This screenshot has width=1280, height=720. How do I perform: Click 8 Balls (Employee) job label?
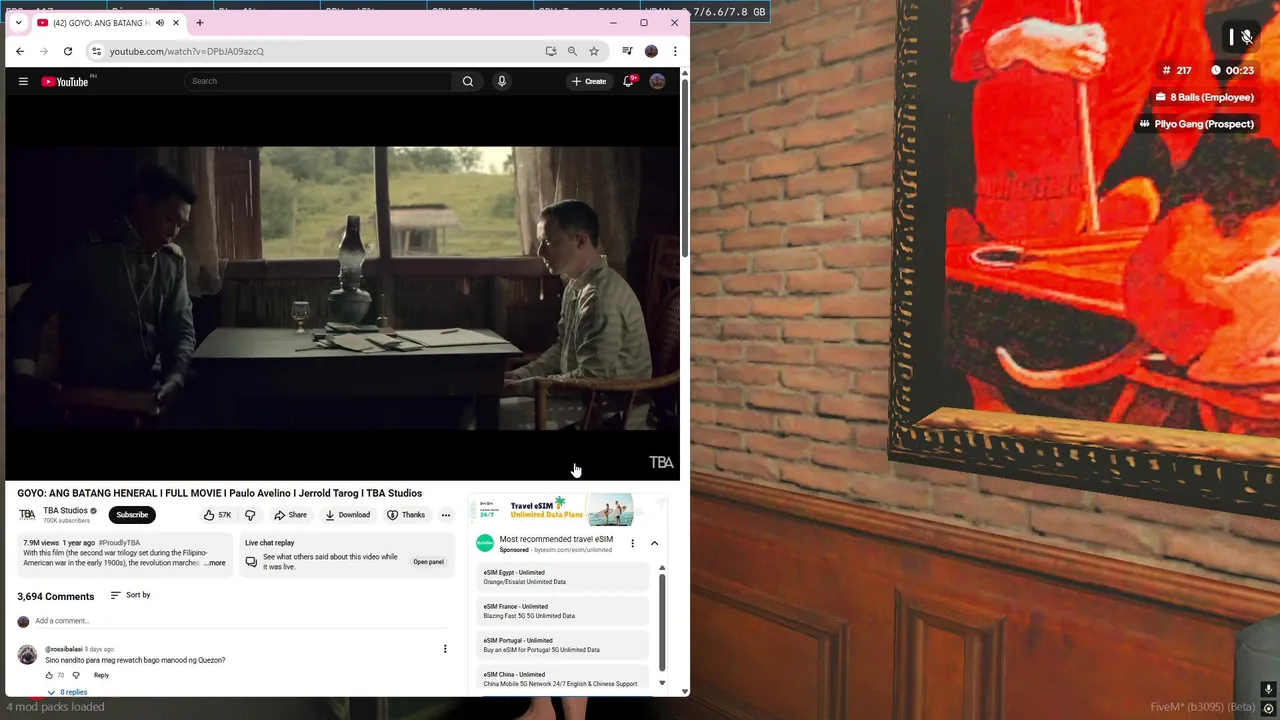tap(1204, 97)
